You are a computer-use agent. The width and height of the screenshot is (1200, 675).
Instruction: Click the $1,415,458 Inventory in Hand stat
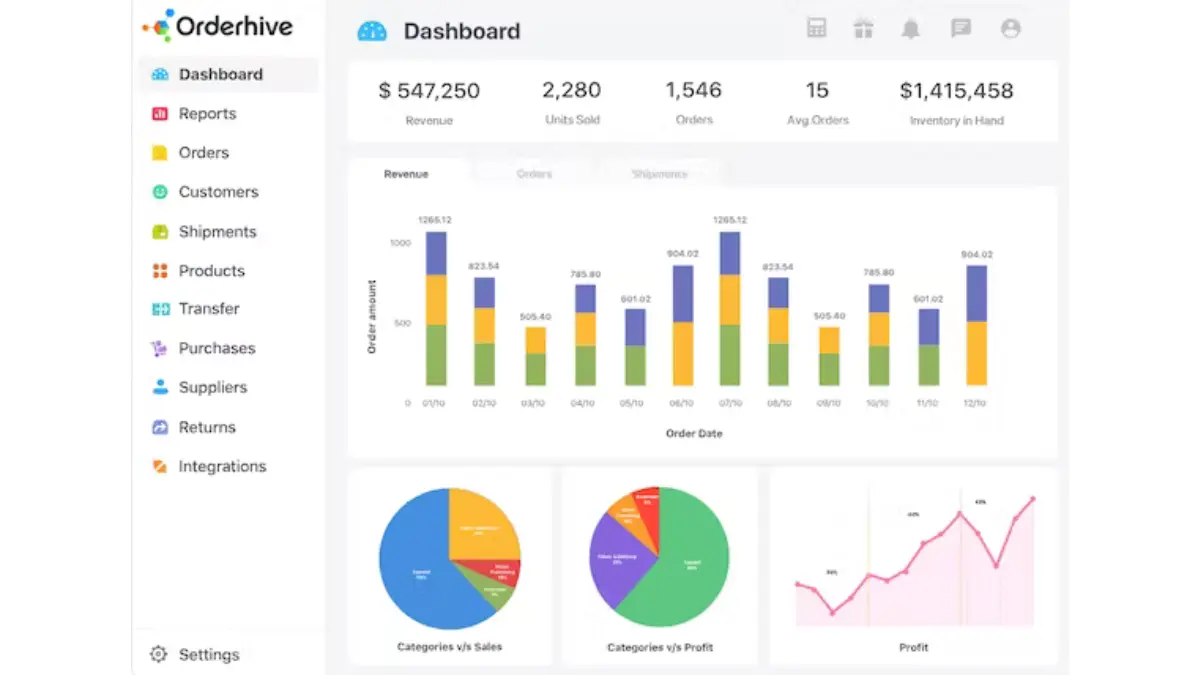point(956,100)
